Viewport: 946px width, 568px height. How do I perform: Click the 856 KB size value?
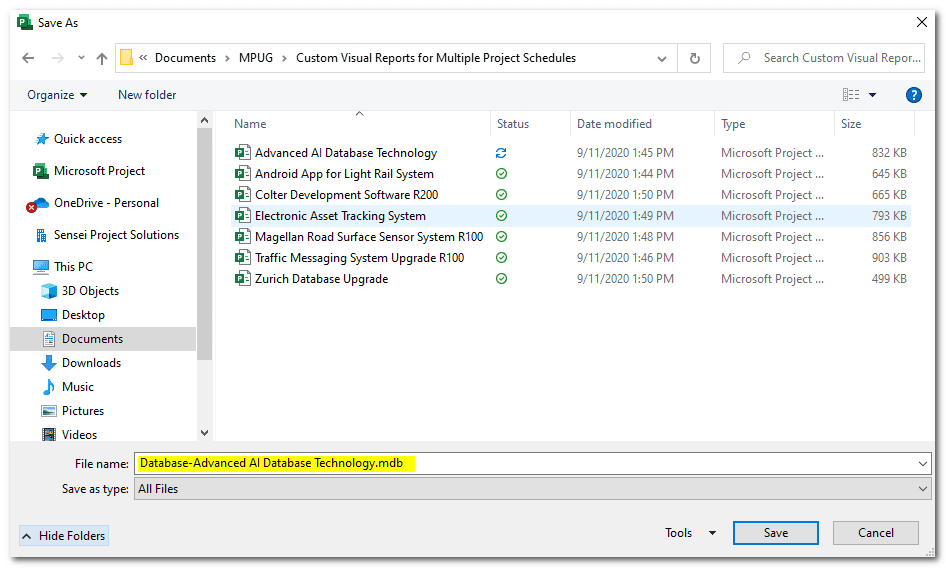click(x=889, y=237)
